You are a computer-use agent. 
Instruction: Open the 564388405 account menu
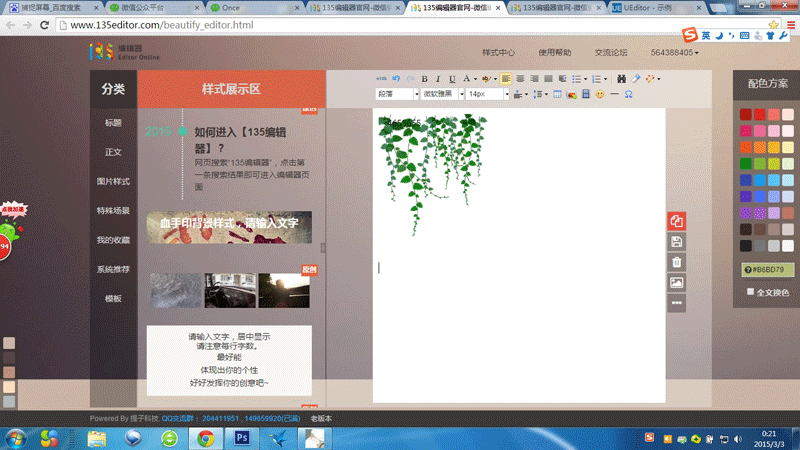coord(674,53)
